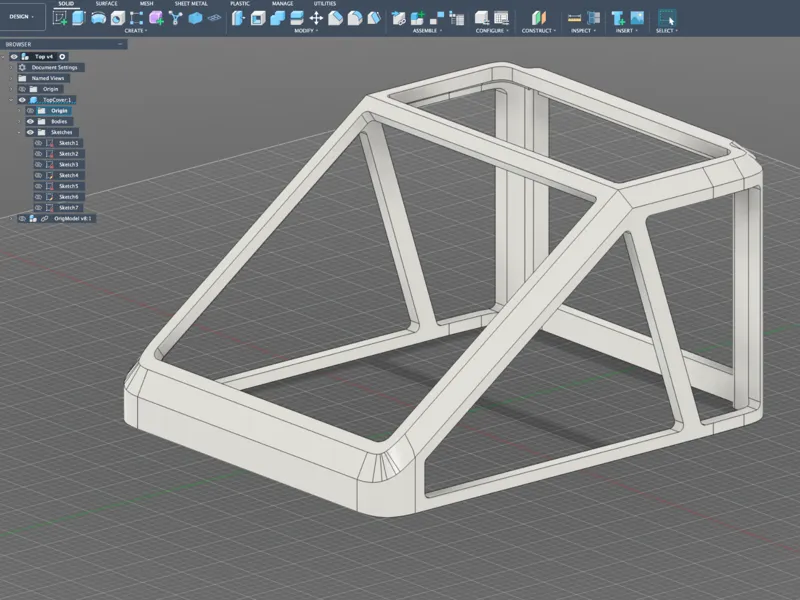Collapse the Browser panel with minus button
The image size is (800, 600).
coord(120,44)
